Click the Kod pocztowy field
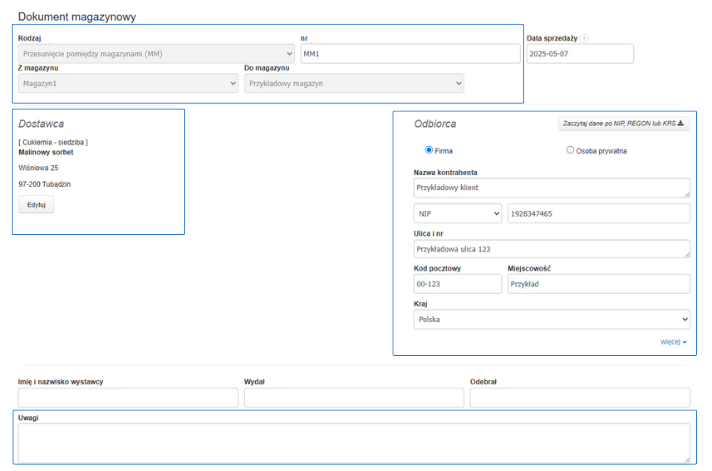 pos(457,284)
